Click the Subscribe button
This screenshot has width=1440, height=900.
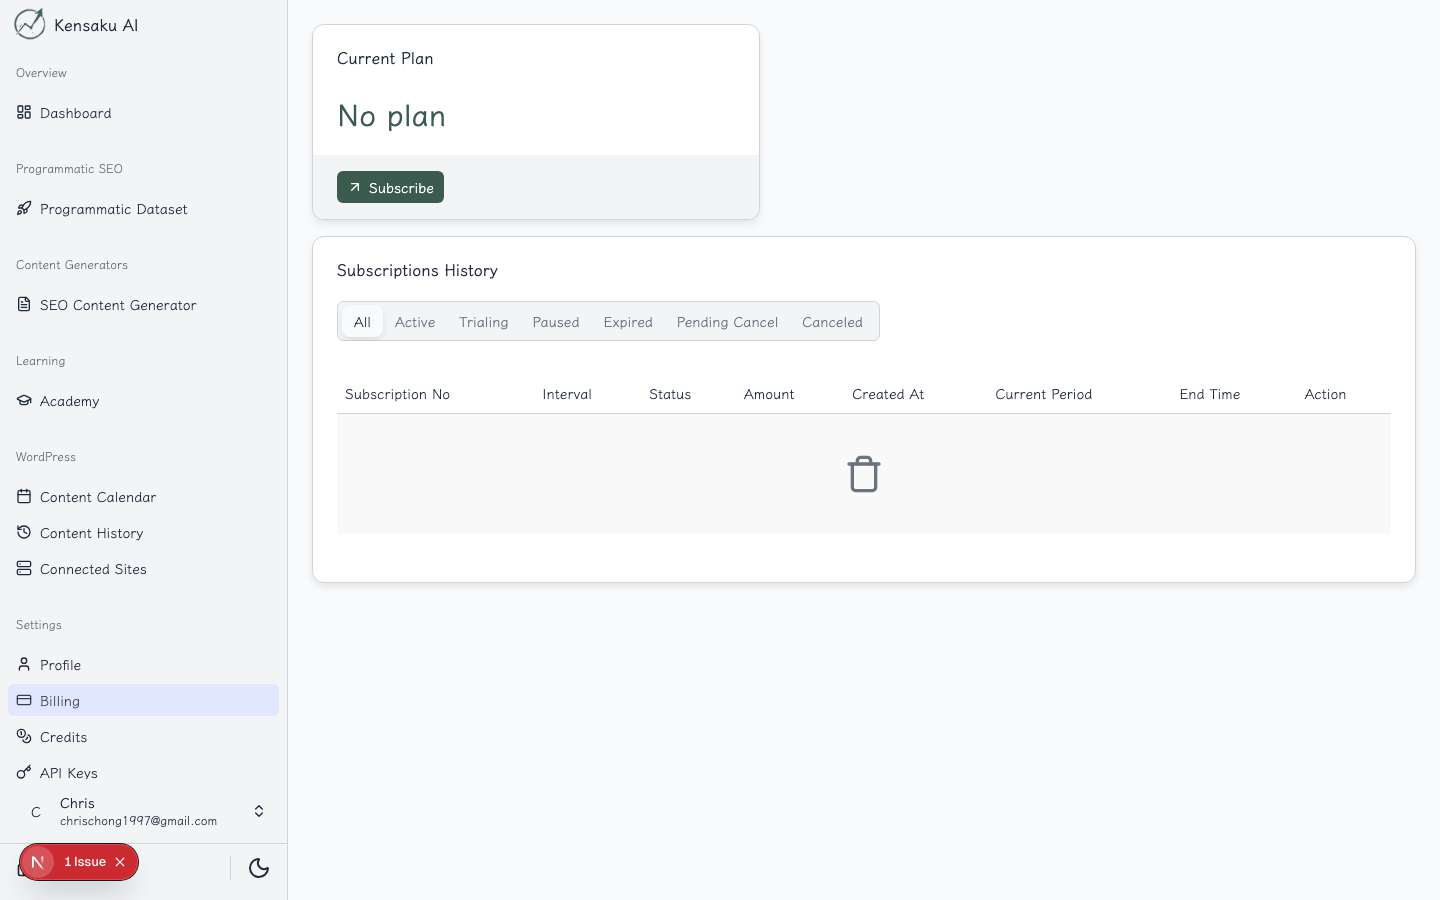390,187
